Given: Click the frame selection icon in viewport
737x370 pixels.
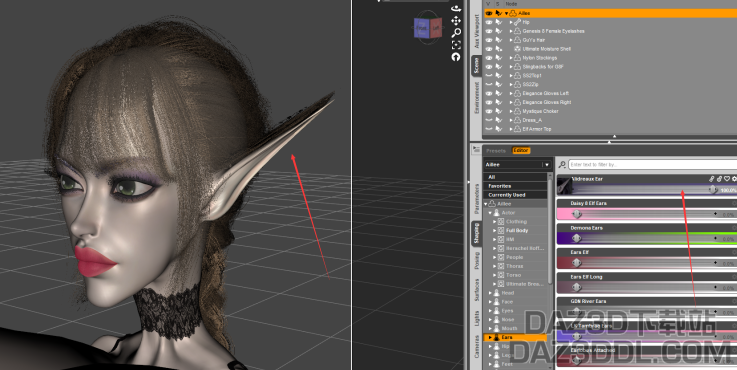Looking at the screenshot, I should 455,45.
